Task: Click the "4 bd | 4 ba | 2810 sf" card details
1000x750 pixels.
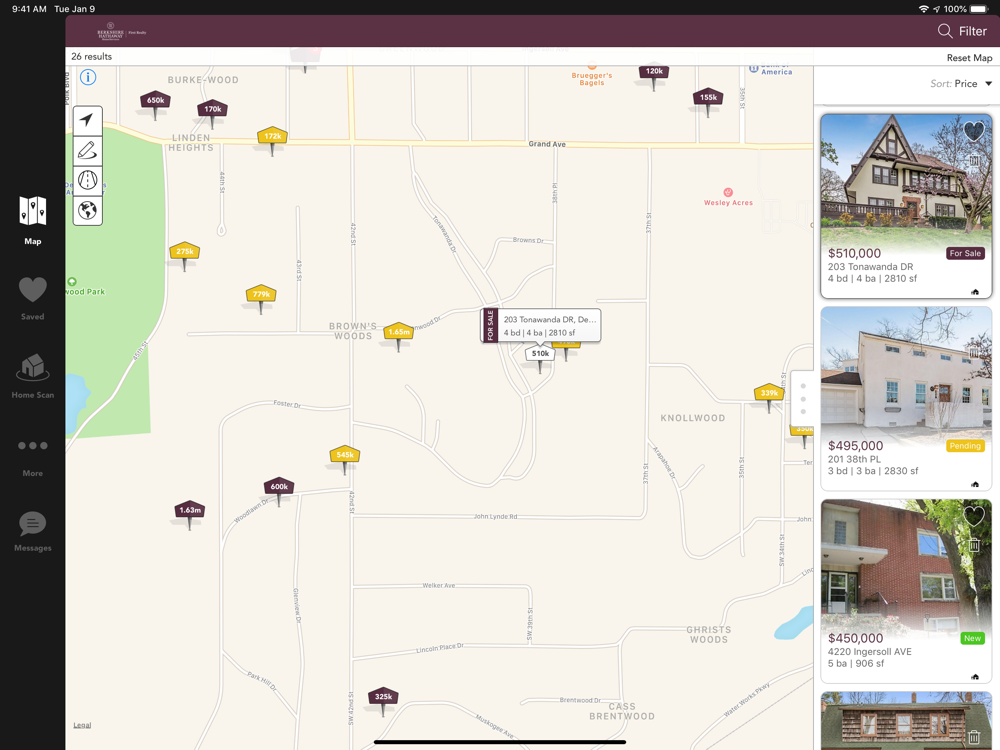Action: [872, 279]
